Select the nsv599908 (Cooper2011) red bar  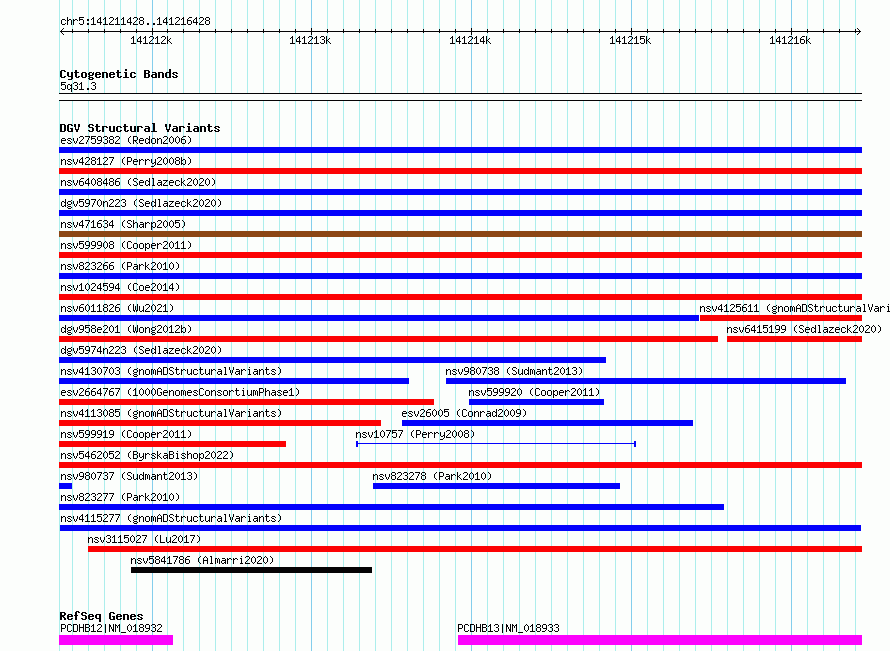(460, 255)
